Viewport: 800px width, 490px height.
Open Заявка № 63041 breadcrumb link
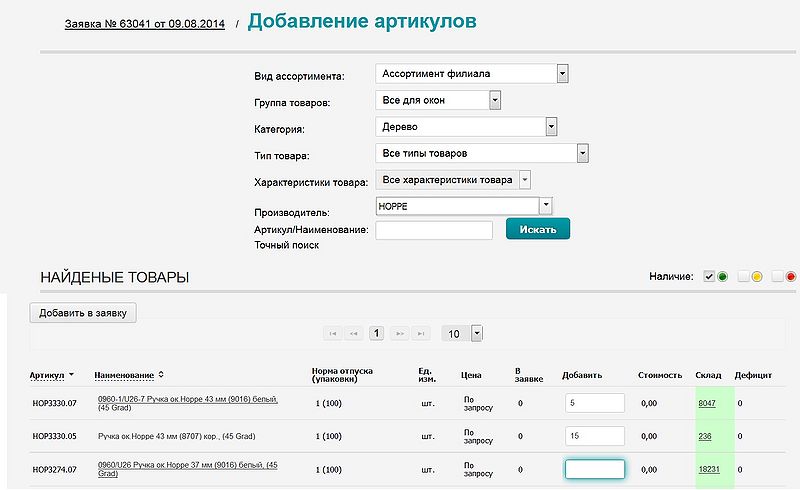(145, 22)
